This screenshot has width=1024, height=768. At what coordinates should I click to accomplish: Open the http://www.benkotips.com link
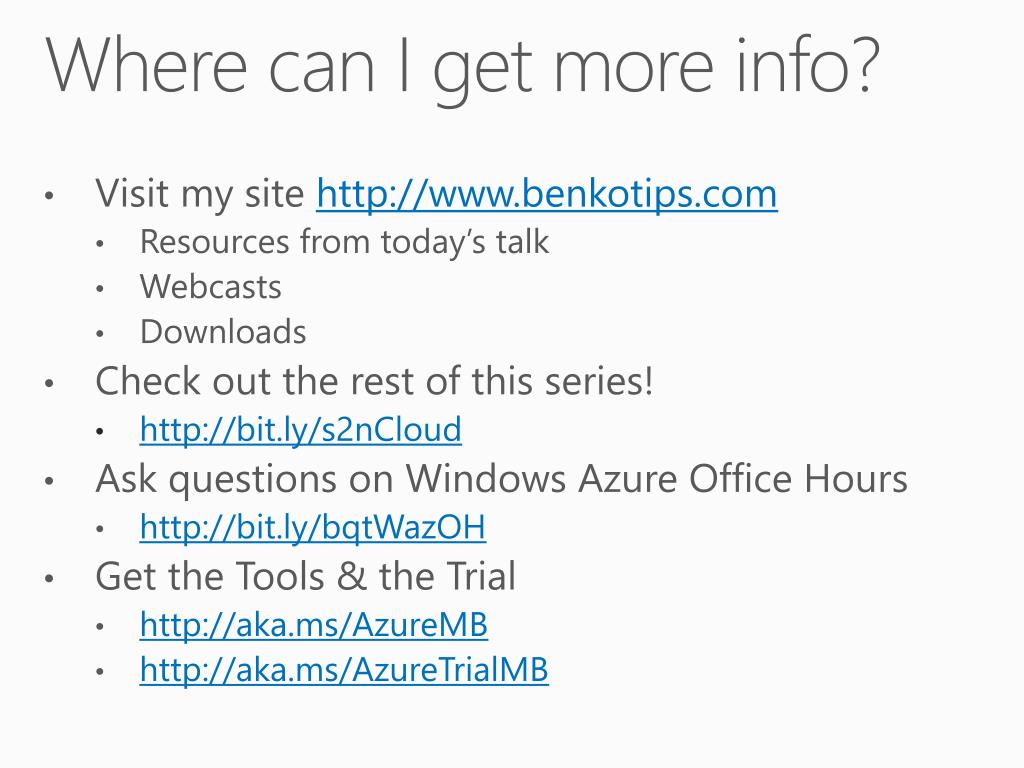[547, 194]
